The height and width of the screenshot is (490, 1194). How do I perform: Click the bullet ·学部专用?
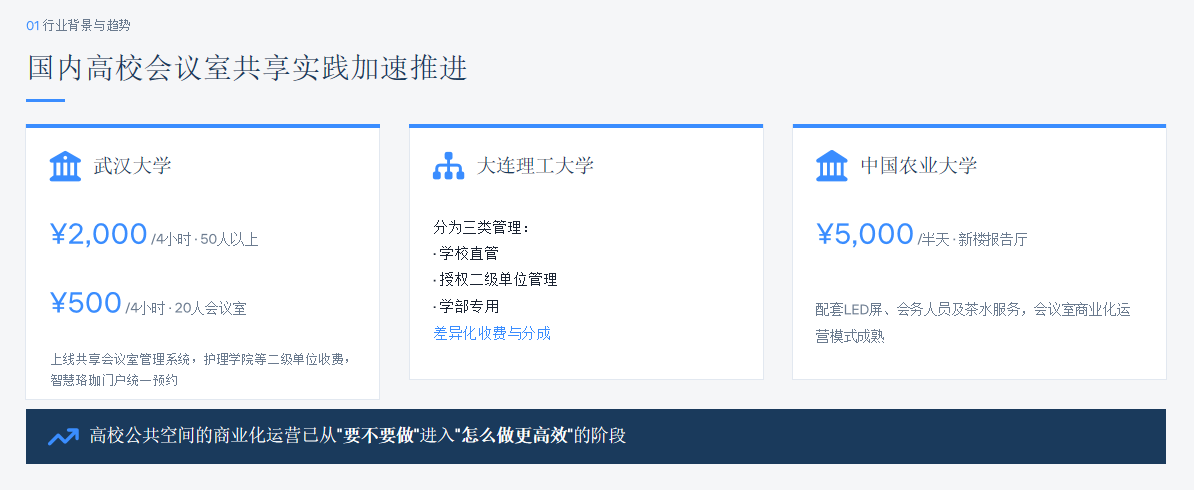point(466,306)
